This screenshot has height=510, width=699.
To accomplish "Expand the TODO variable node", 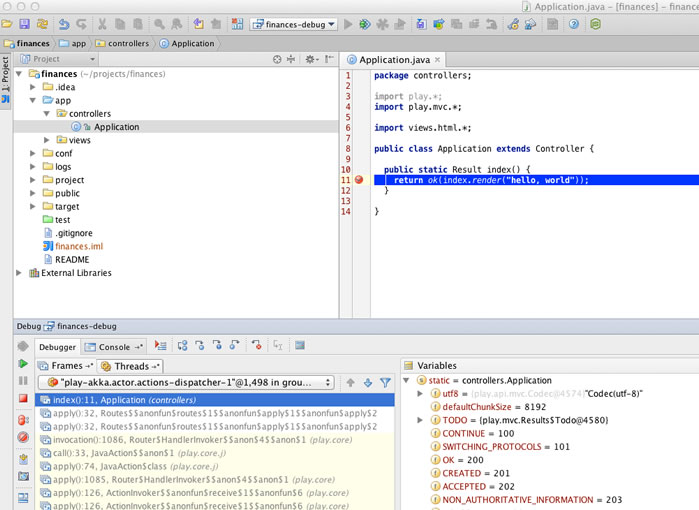I will tap(420, 420).
